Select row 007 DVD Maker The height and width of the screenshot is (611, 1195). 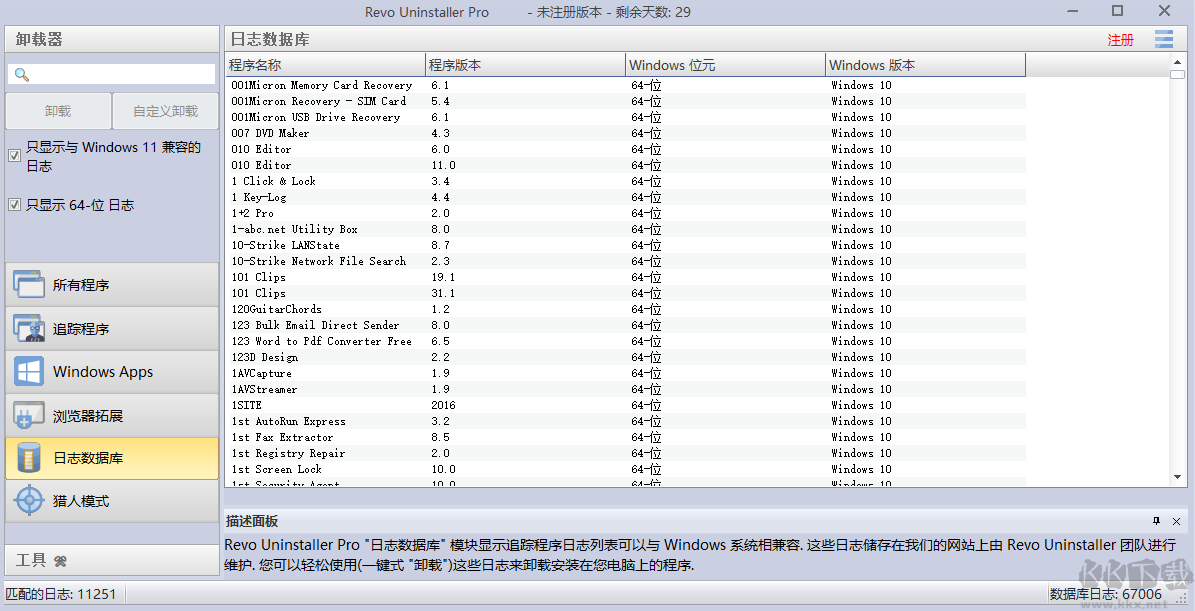pyautogui.click(x=626, y=133)
